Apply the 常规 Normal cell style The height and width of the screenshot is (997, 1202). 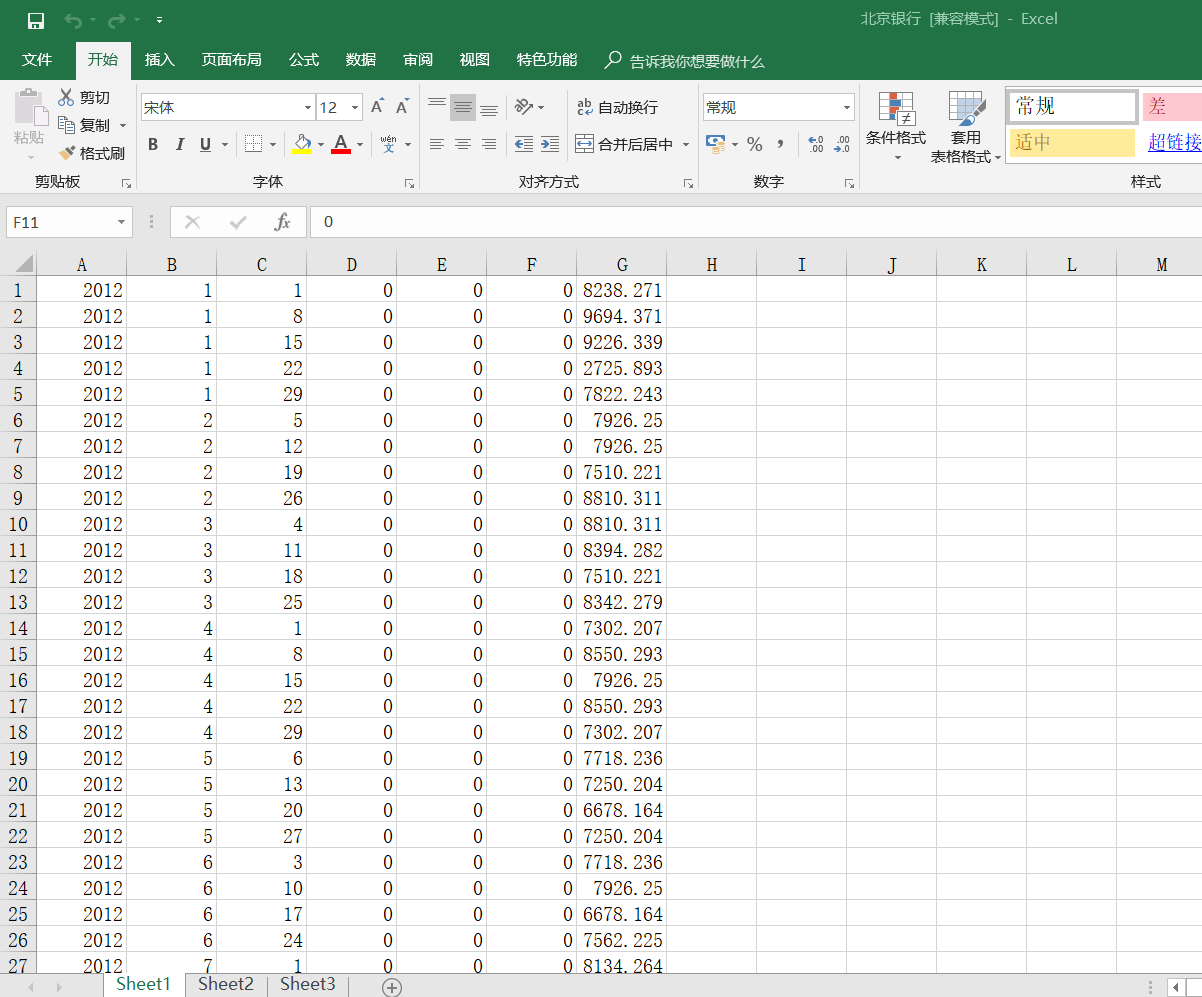point(1071,106)
